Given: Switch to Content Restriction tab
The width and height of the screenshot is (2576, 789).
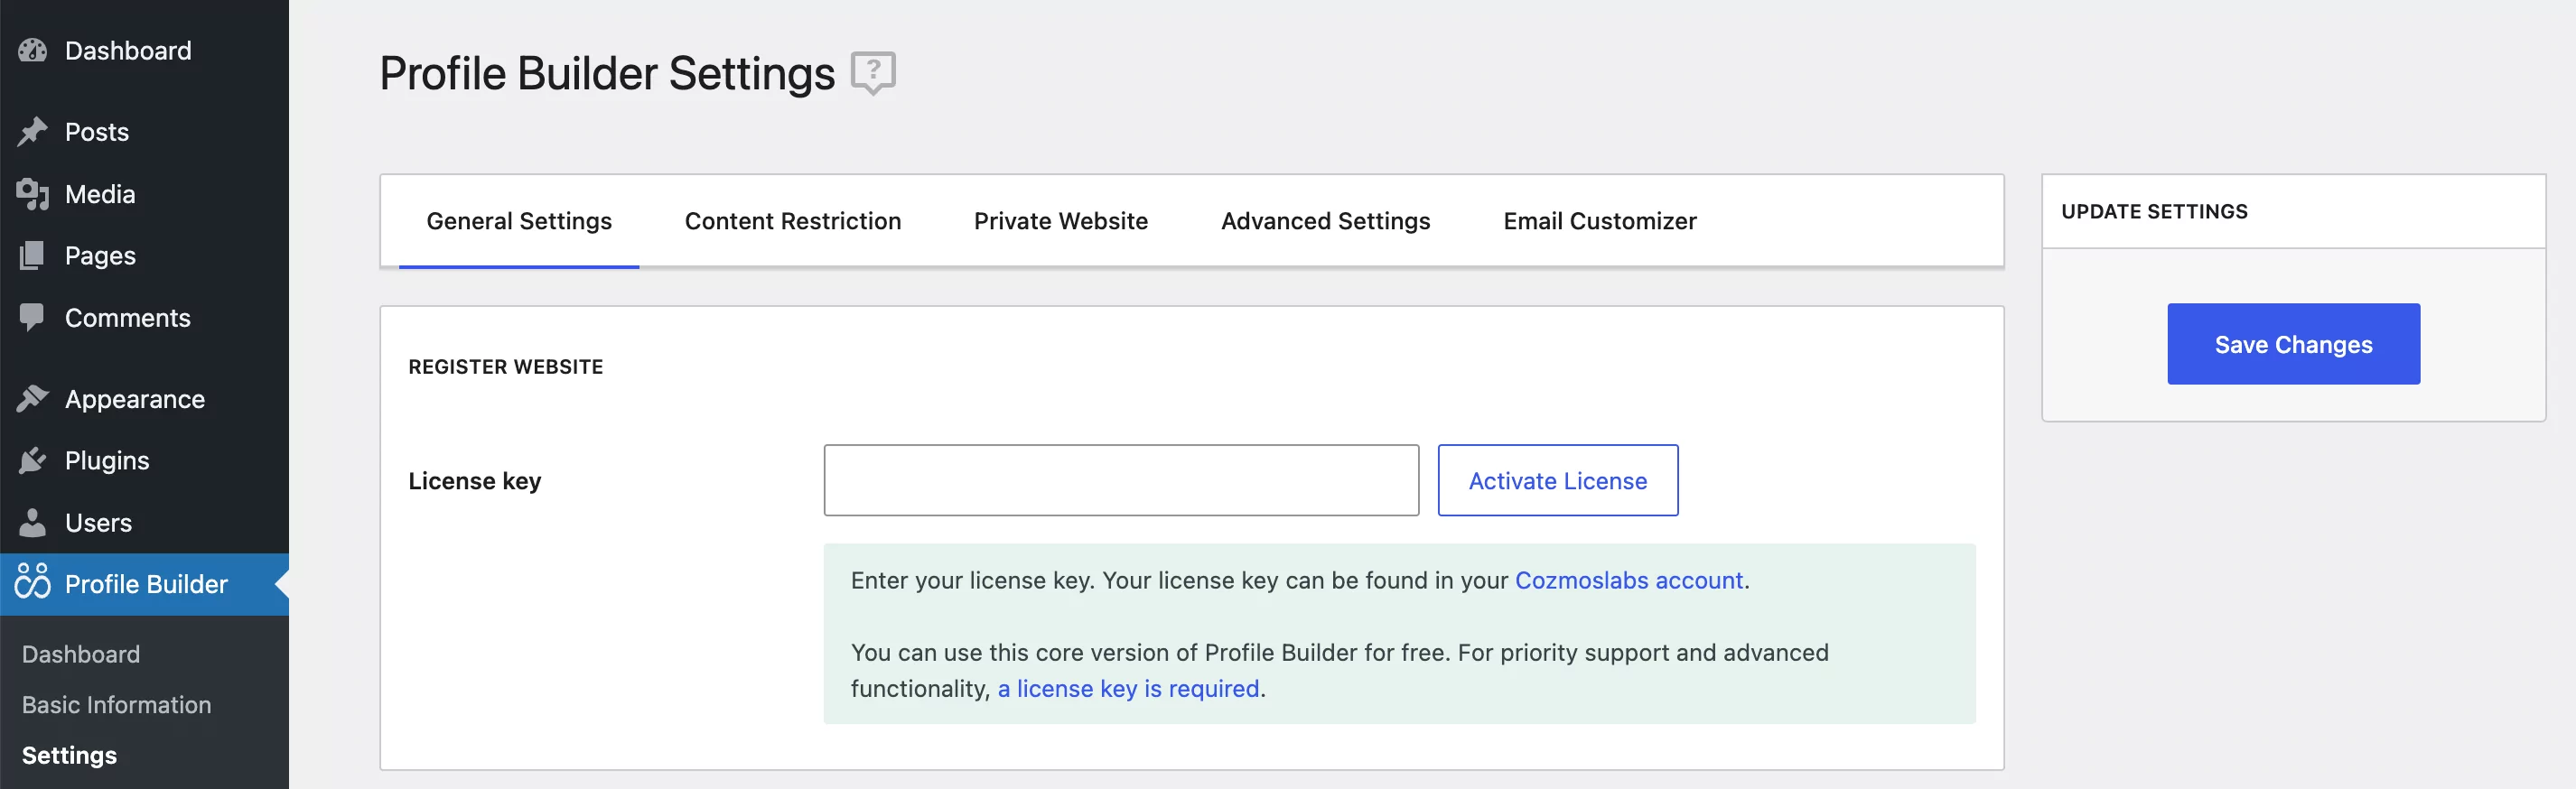Looking at the screenshot, I should click(792, 221).
